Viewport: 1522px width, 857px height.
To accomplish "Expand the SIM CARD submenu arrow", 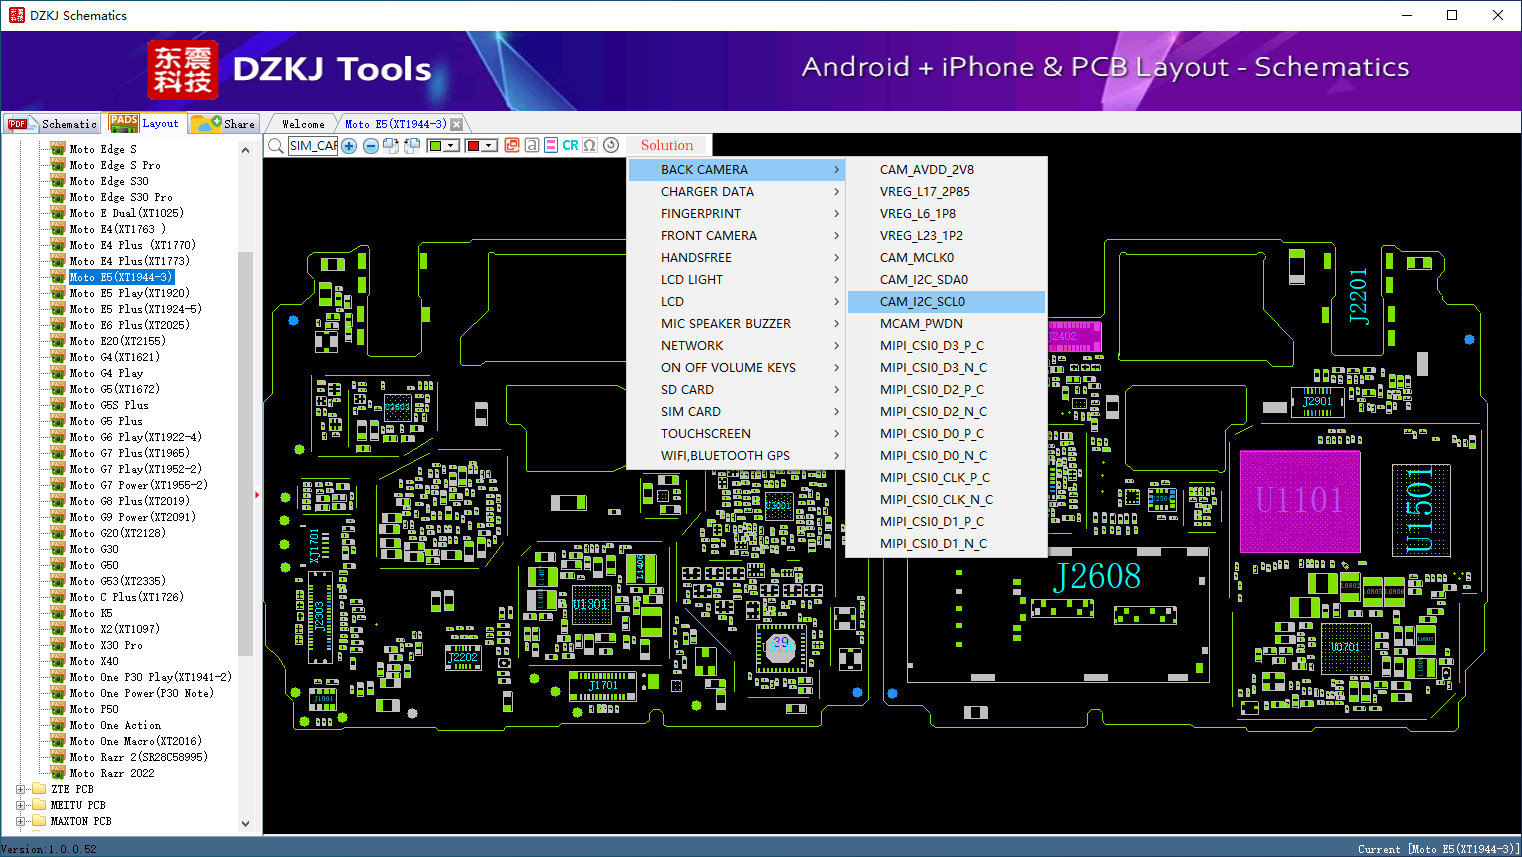I will pos(837,412).
